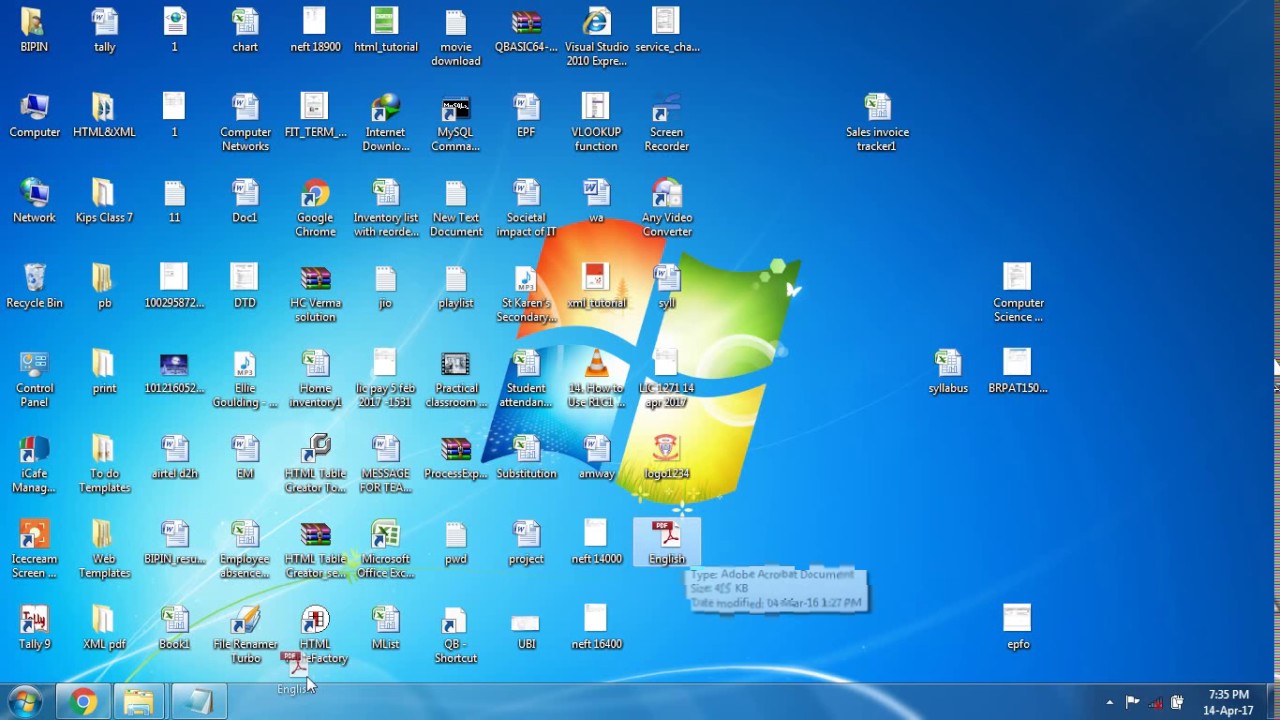Select the Any Video Converter shortcut
This screenshot has width=1280, height=720.
(x=666, y=192)
